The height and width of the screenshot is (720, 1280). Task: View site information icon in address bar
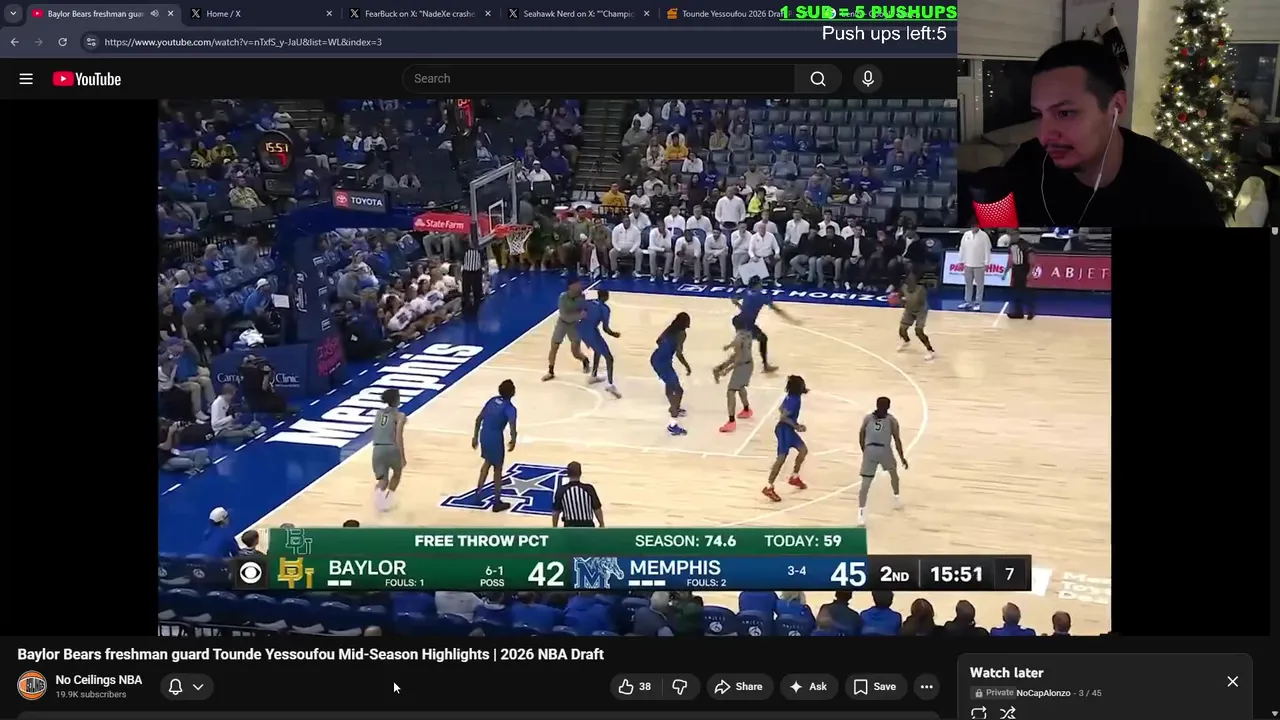(x=91, y=42)
